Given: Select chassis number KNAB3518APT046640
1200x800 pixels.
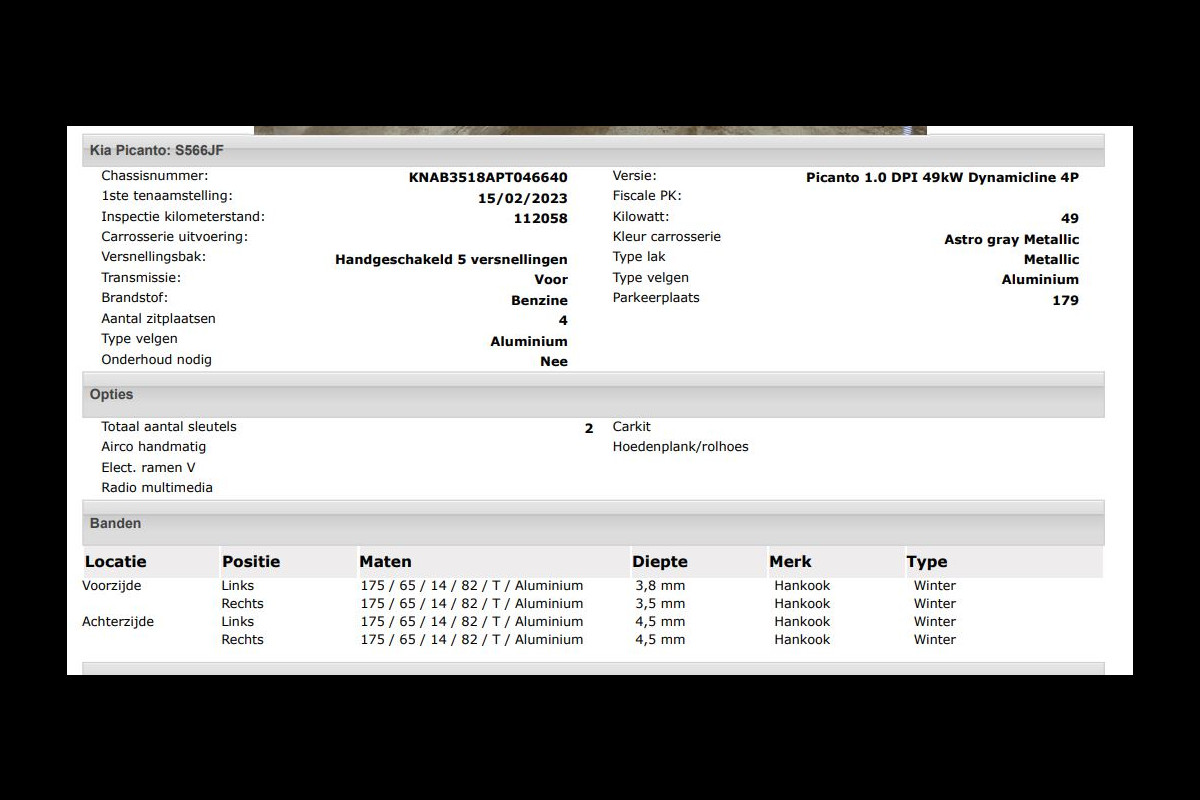Looking at the screenshot, I should coord(488,178).
